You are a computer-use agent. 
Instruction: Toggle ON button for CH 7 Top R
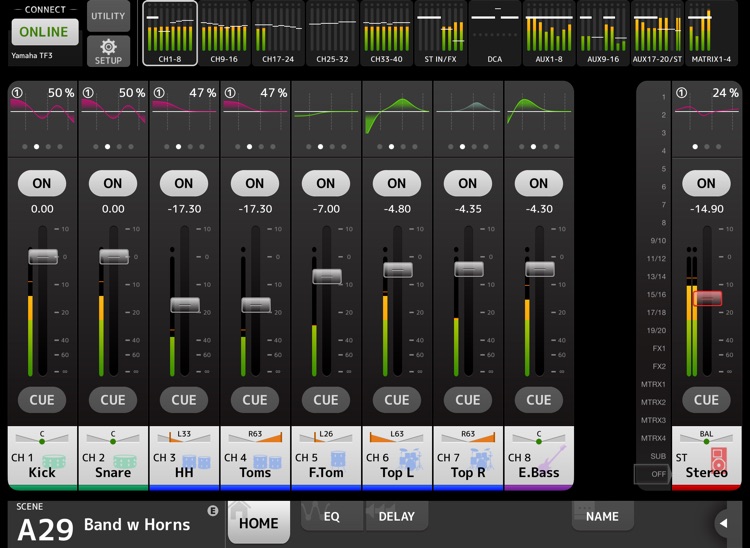pos(467,183)
